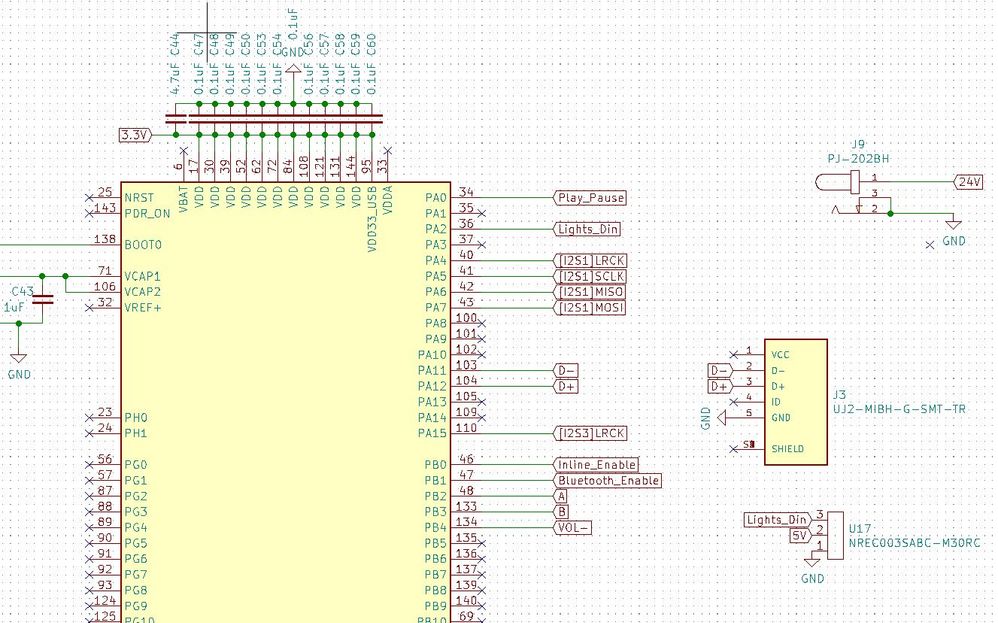Click the no-connect flag on PA8 pin 100
Image resolution: width=998 pixels, height=623 pixels.
482,323
